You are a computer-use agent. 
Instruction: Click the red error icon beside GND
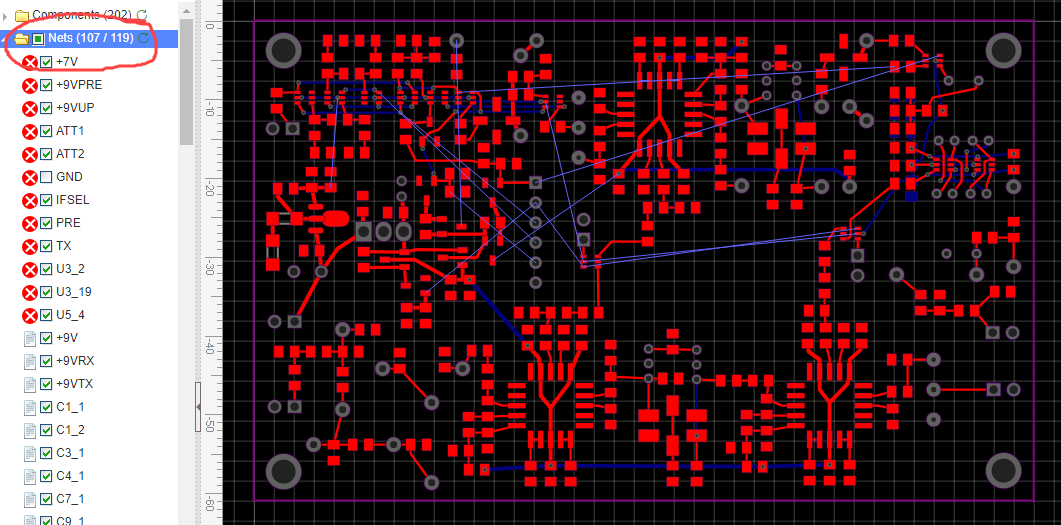click(x=30, y=177)
